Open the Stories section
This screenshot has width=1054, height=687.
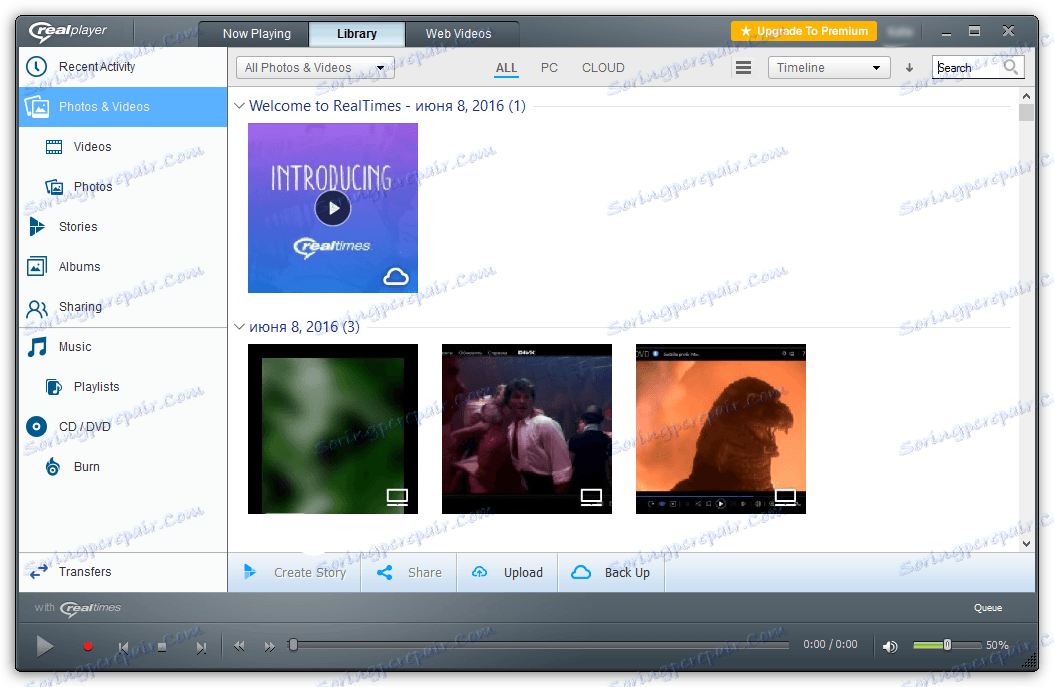point(37,226)
